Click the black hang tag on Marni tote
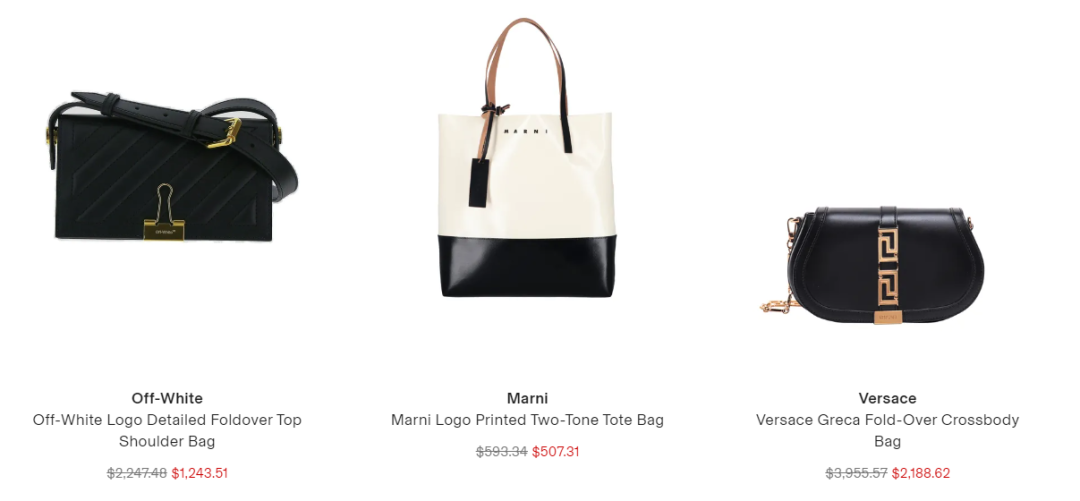The image size is (1080, 501). tap(479, 182)
